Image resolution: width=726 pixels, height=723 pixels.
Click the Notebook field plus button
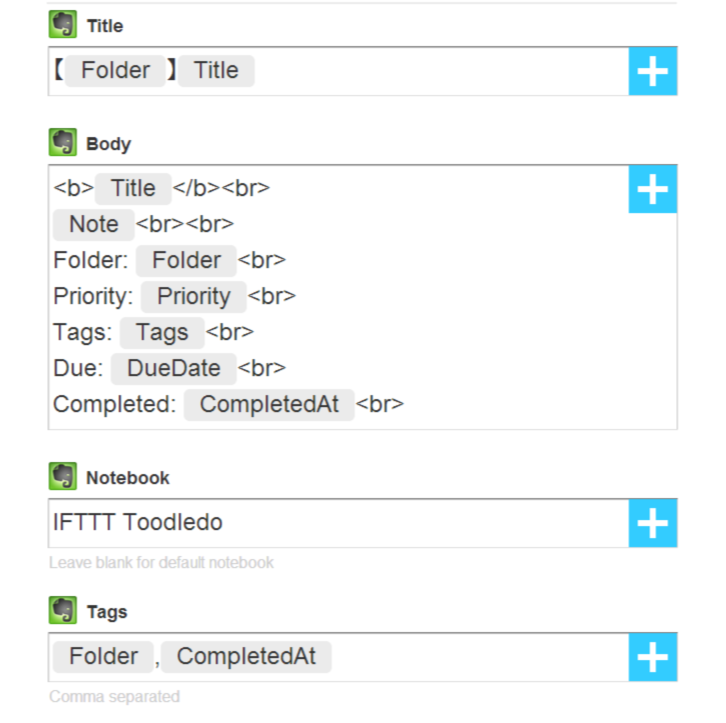pos(652,523)
